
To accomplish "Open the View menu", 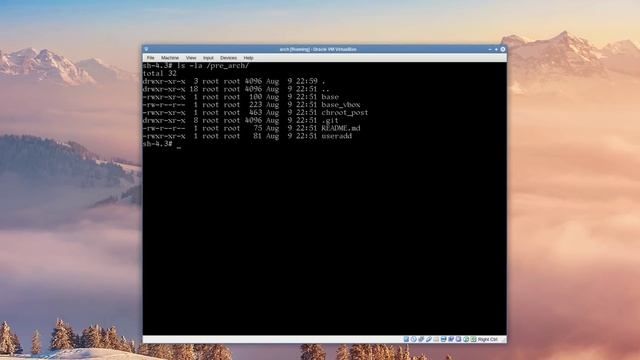I will pyautogui.click(x=191, y=58).
